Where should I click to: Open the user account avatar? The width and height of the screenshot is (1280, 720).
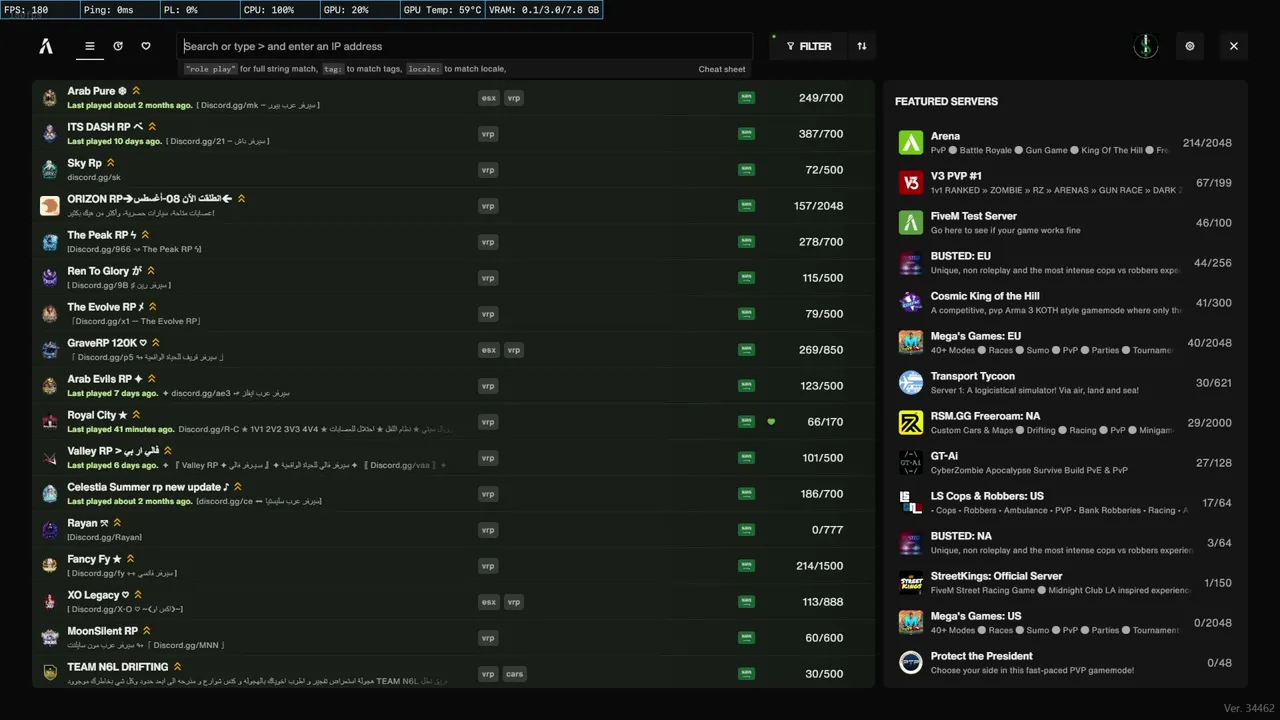coord(1146,46)
